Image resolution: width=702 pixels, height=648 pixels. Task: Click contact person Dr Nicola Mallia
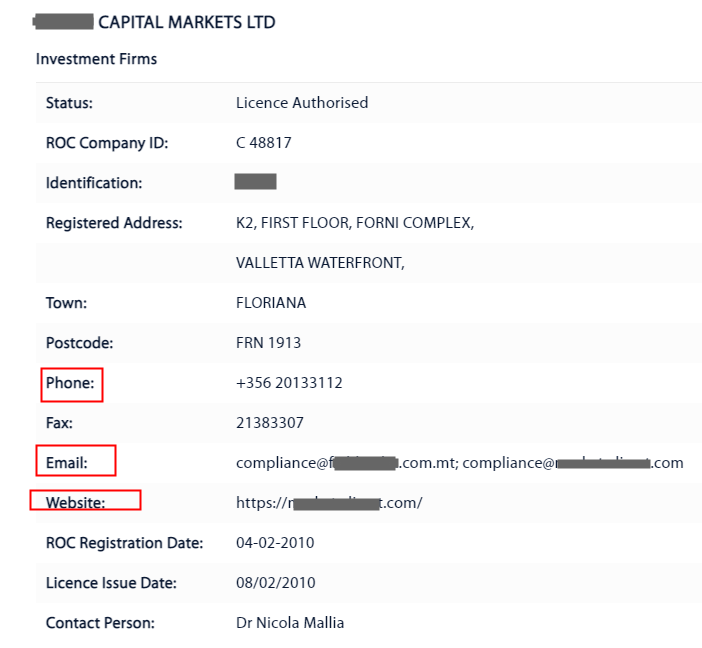tap(290, 623)
